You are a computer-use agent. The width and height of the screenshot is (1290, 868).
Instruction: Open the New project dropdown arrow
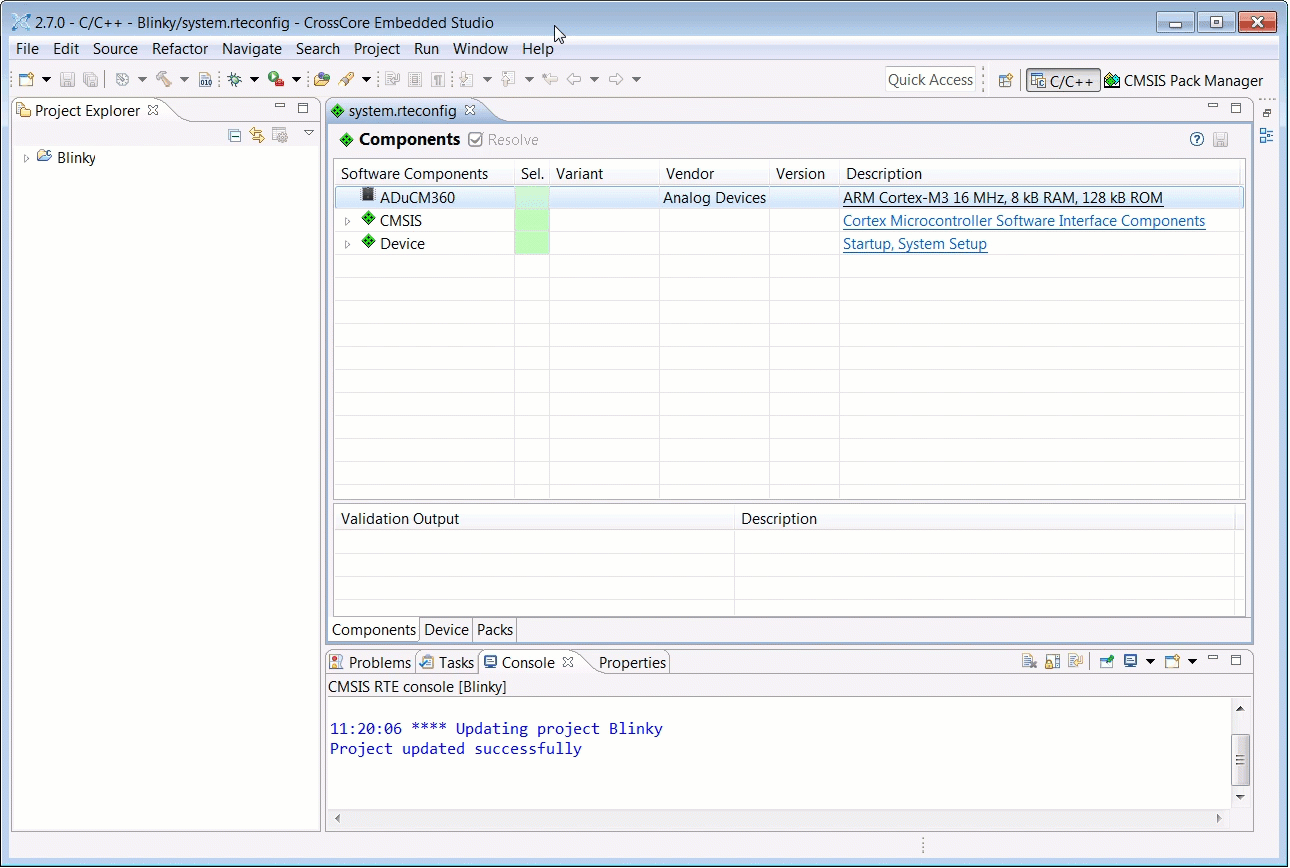46,79
